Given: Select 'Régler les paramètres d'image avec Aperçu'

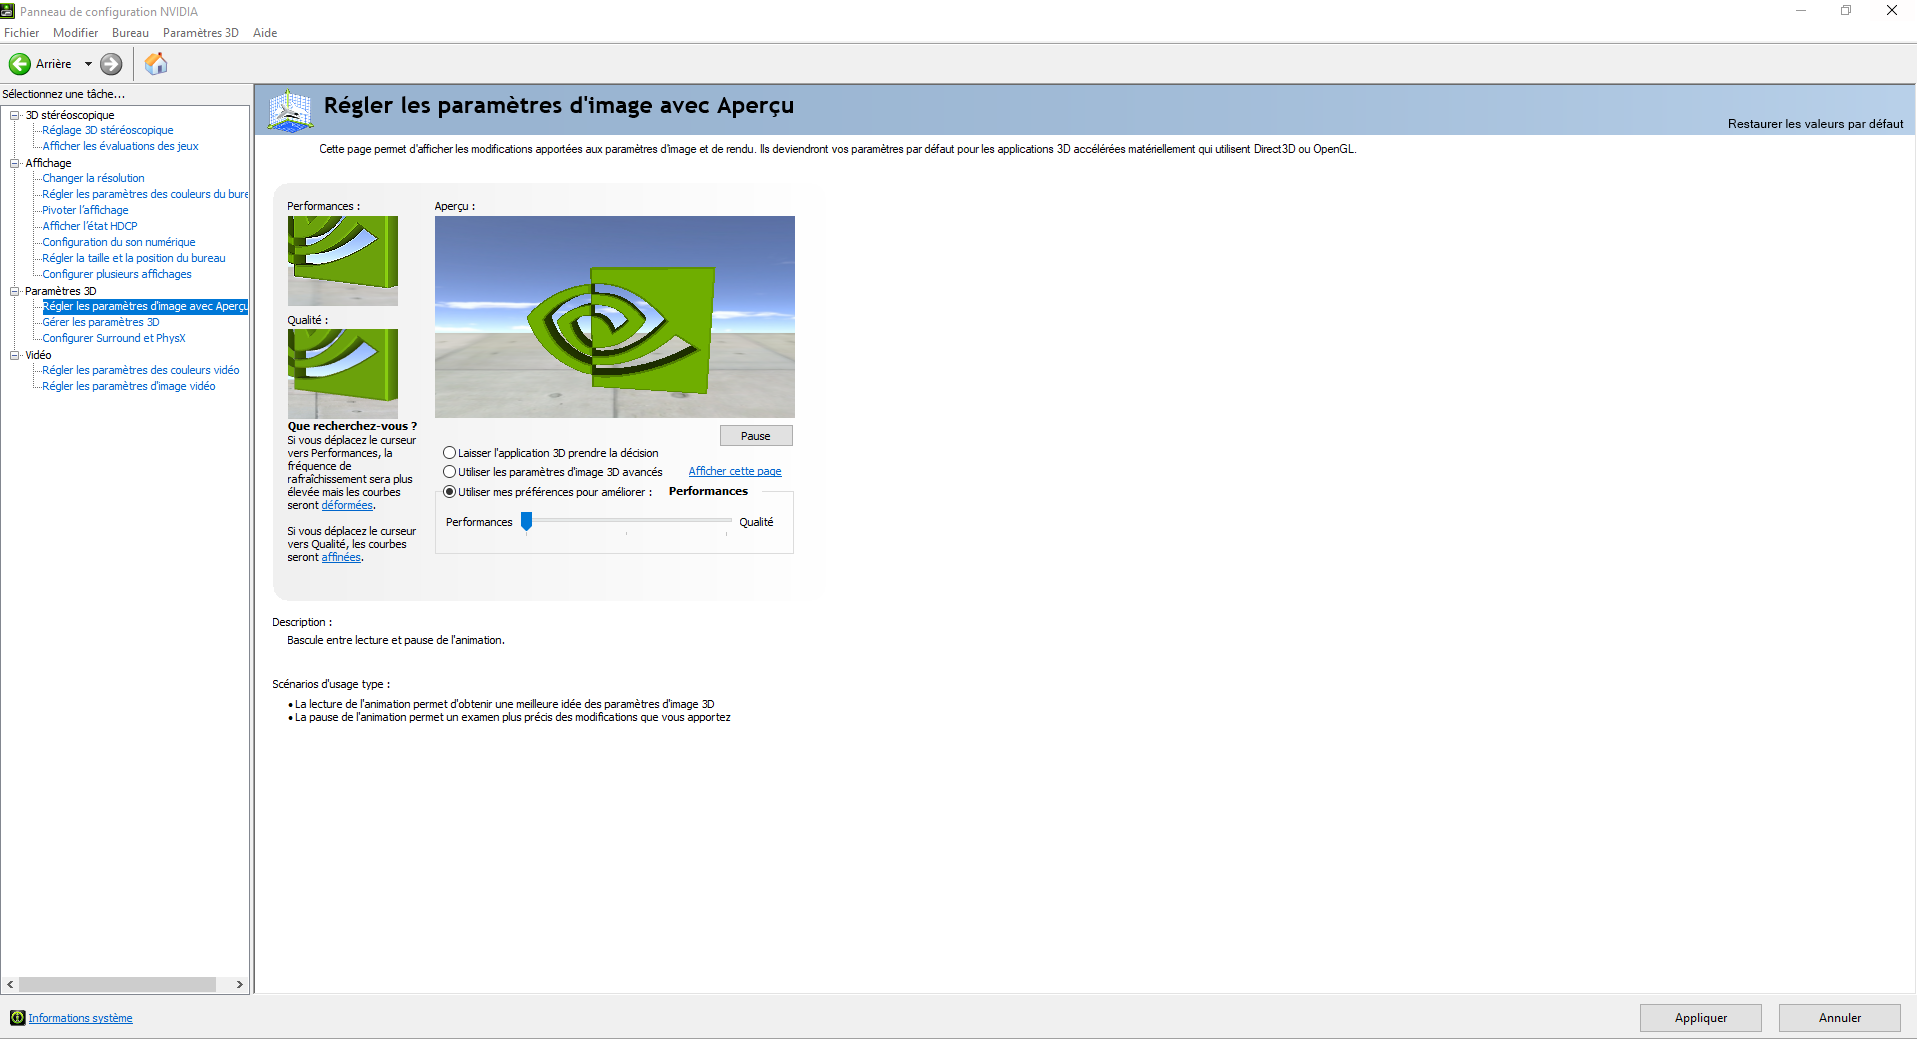Looking at the screenshot, I should 145,306.
